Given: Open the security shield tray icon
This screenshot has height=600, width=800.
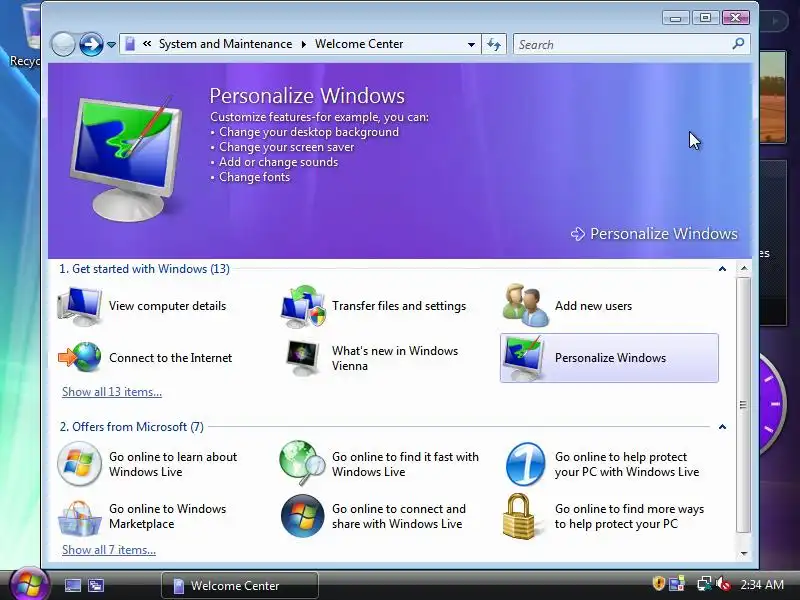Looking at the screenshot, I should pyautogui.click(x=659, y=584).
